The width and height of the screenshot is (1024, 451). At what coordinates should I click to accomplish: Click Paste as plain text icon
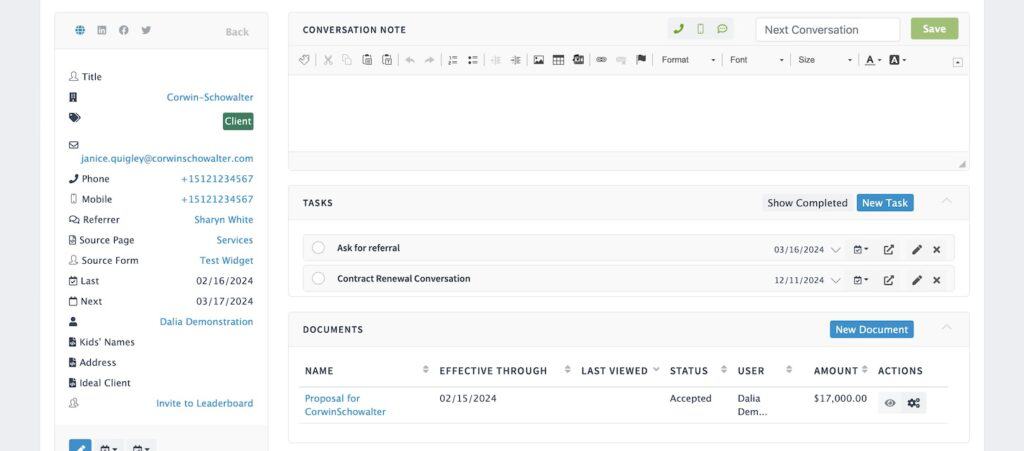387,60
